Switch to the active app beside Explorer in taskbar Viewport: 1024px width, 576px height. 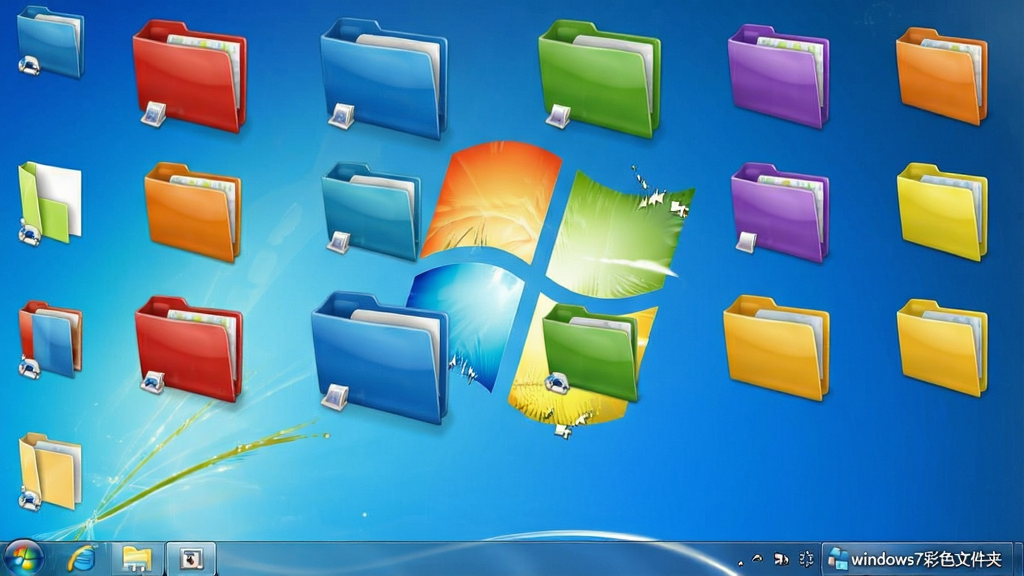tap(191, 559)
